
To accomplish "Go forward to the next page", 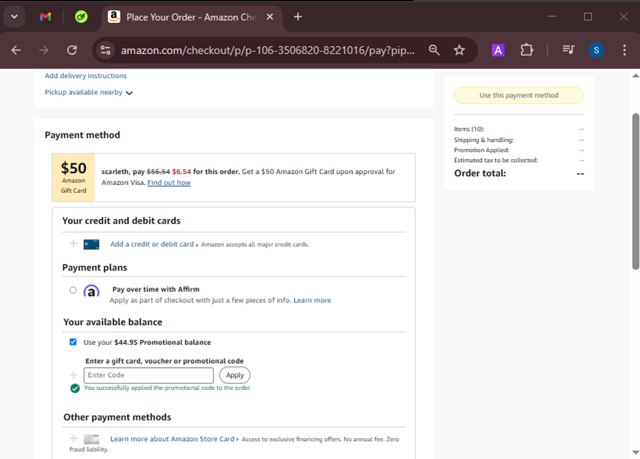I will pos(44,50).
